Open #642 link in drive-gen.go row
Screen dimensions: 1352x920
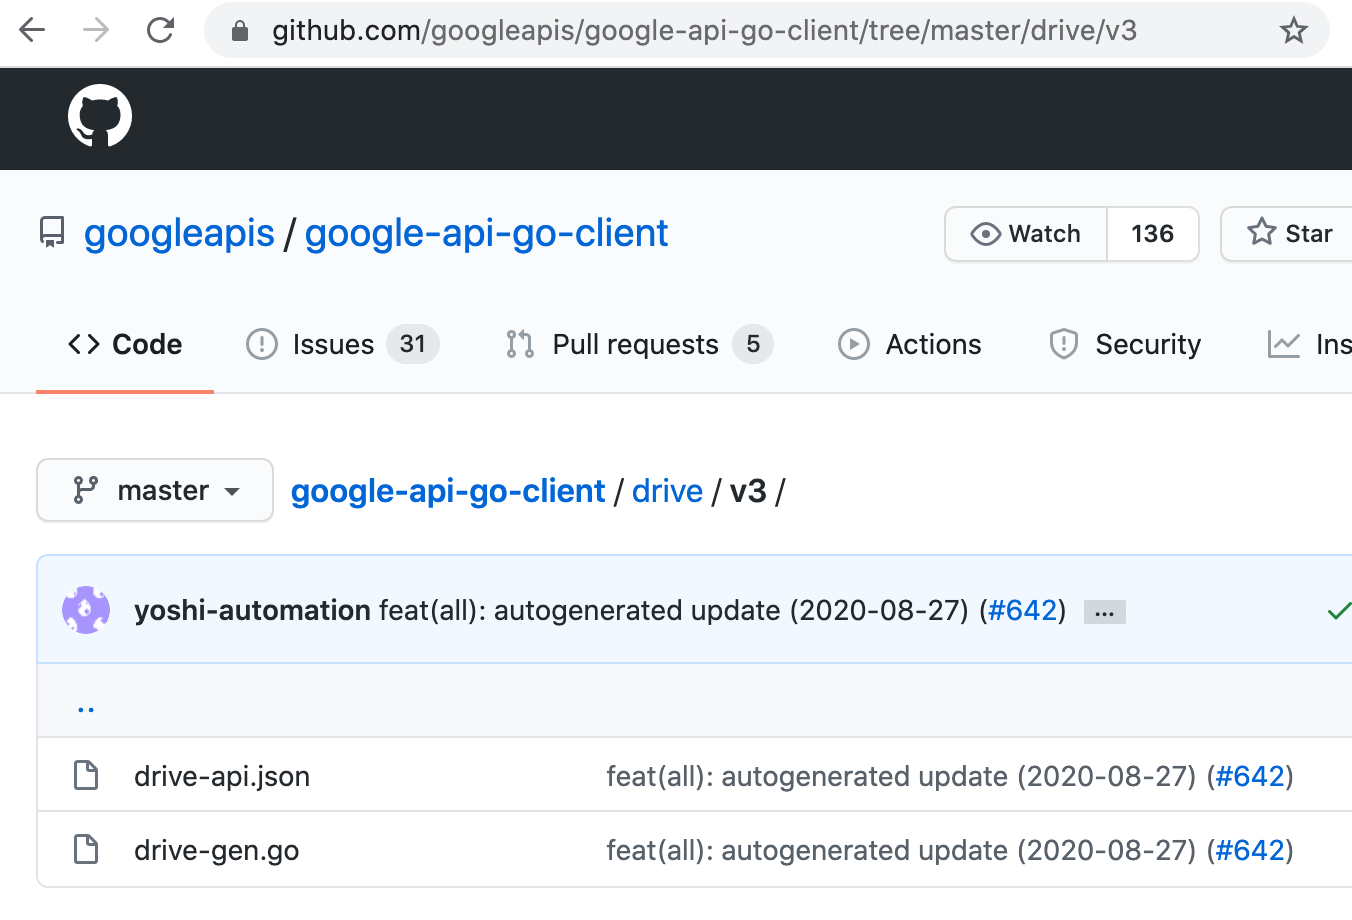click(x=1249, y=850)
